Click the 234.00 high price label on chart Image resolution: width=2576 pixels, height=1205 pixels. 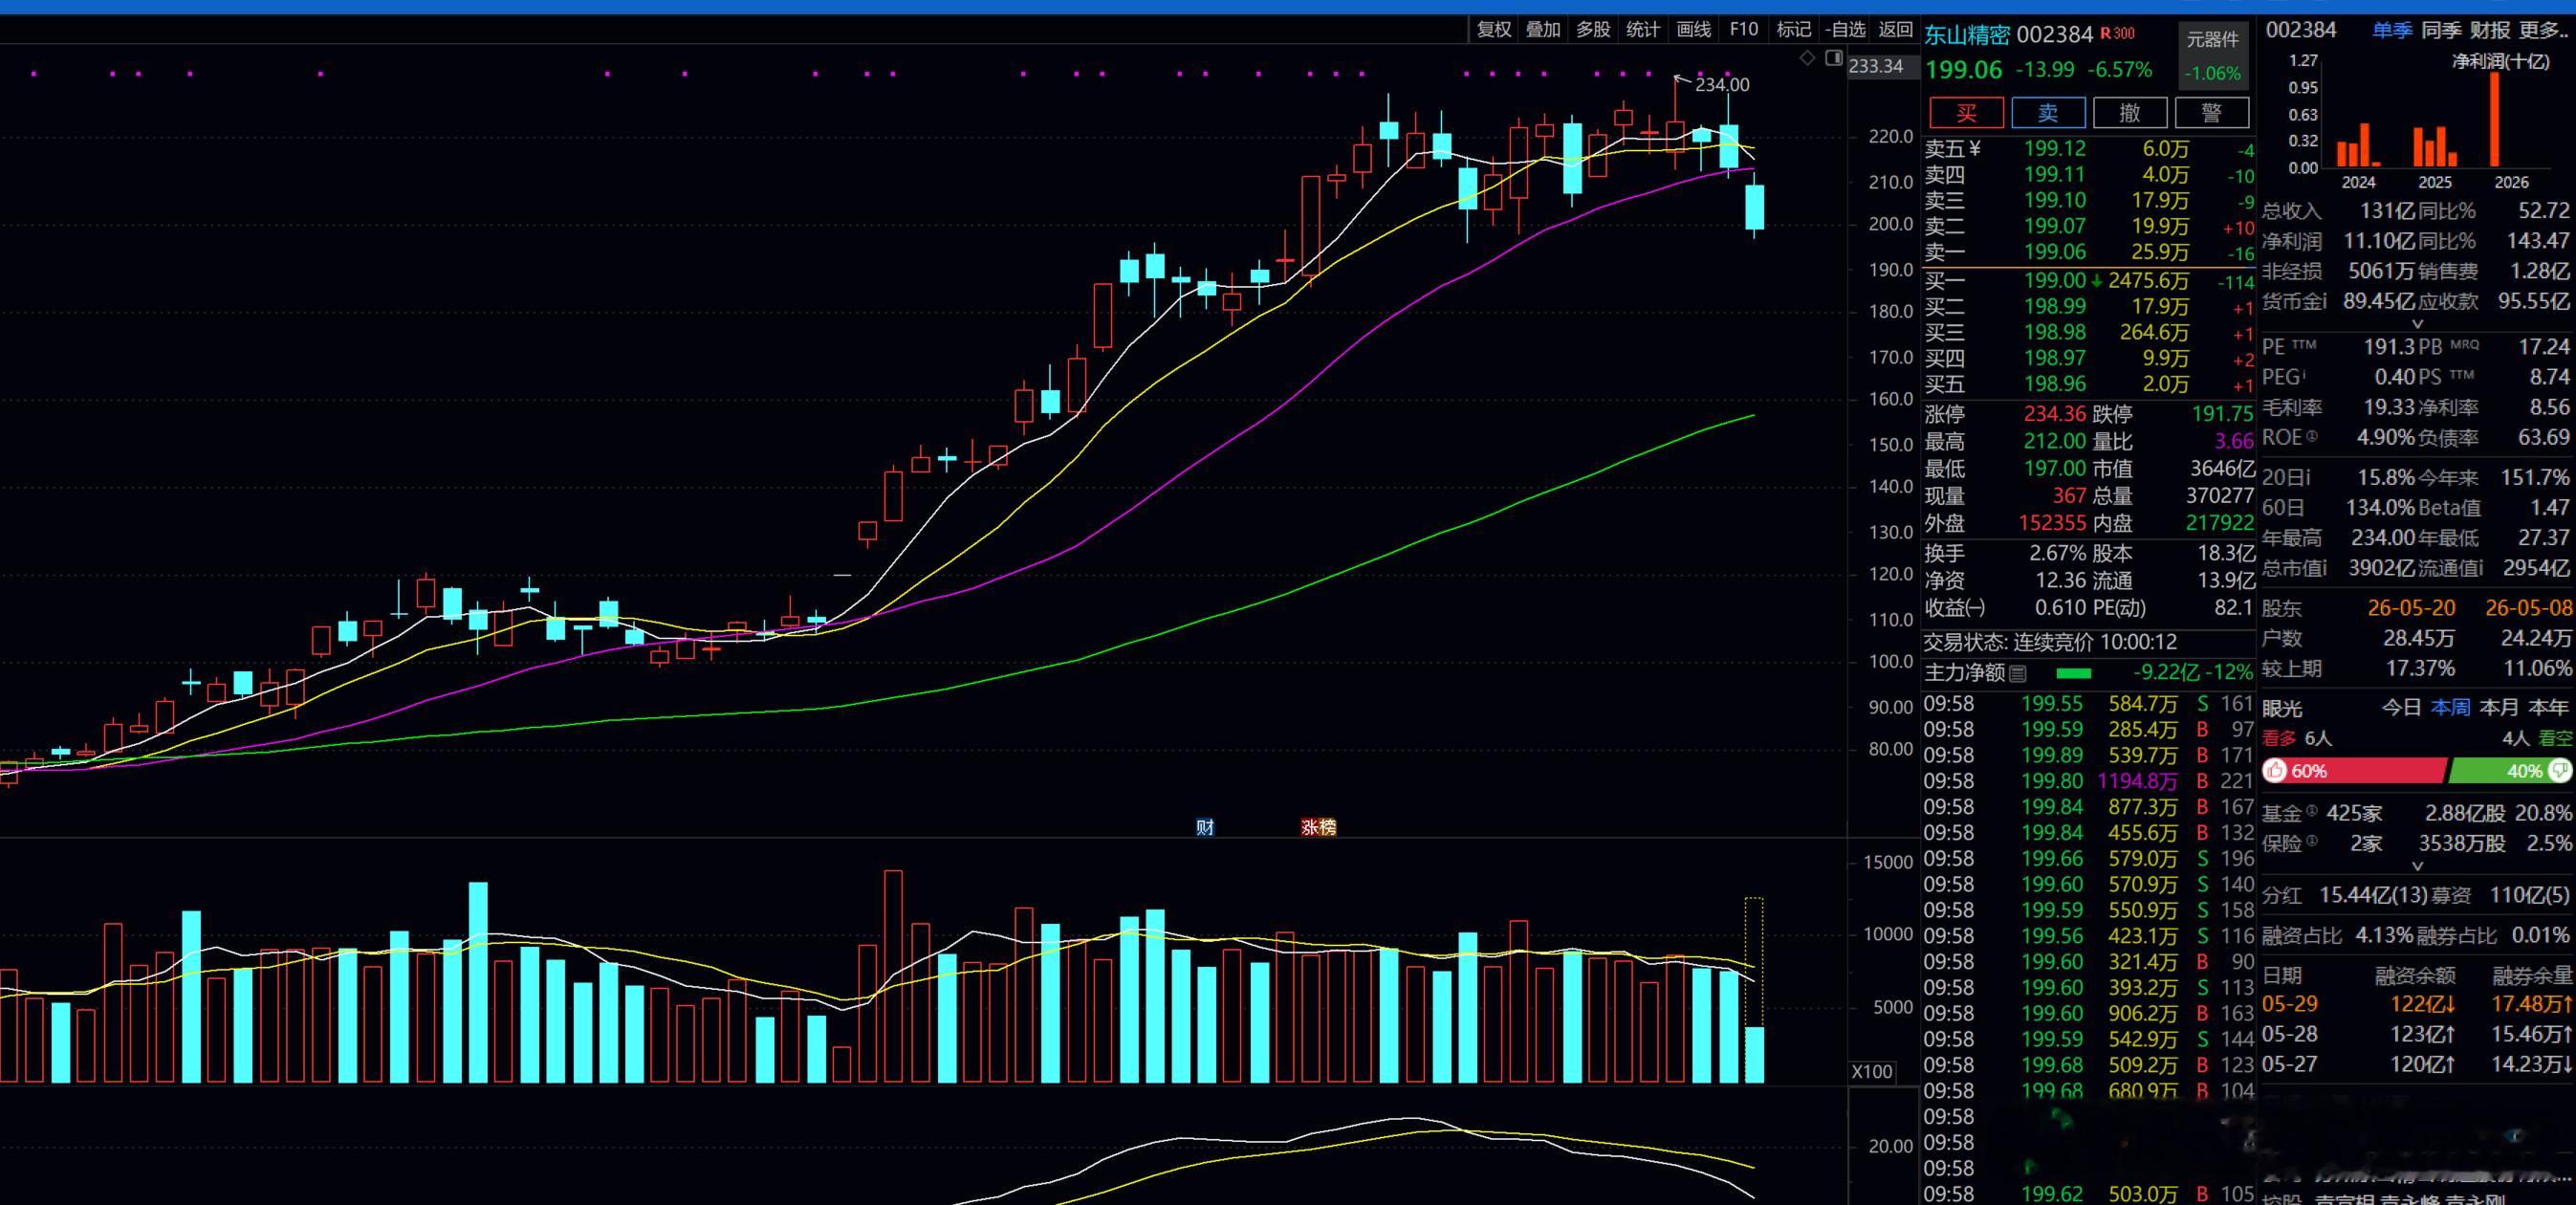coord(1722,85)
